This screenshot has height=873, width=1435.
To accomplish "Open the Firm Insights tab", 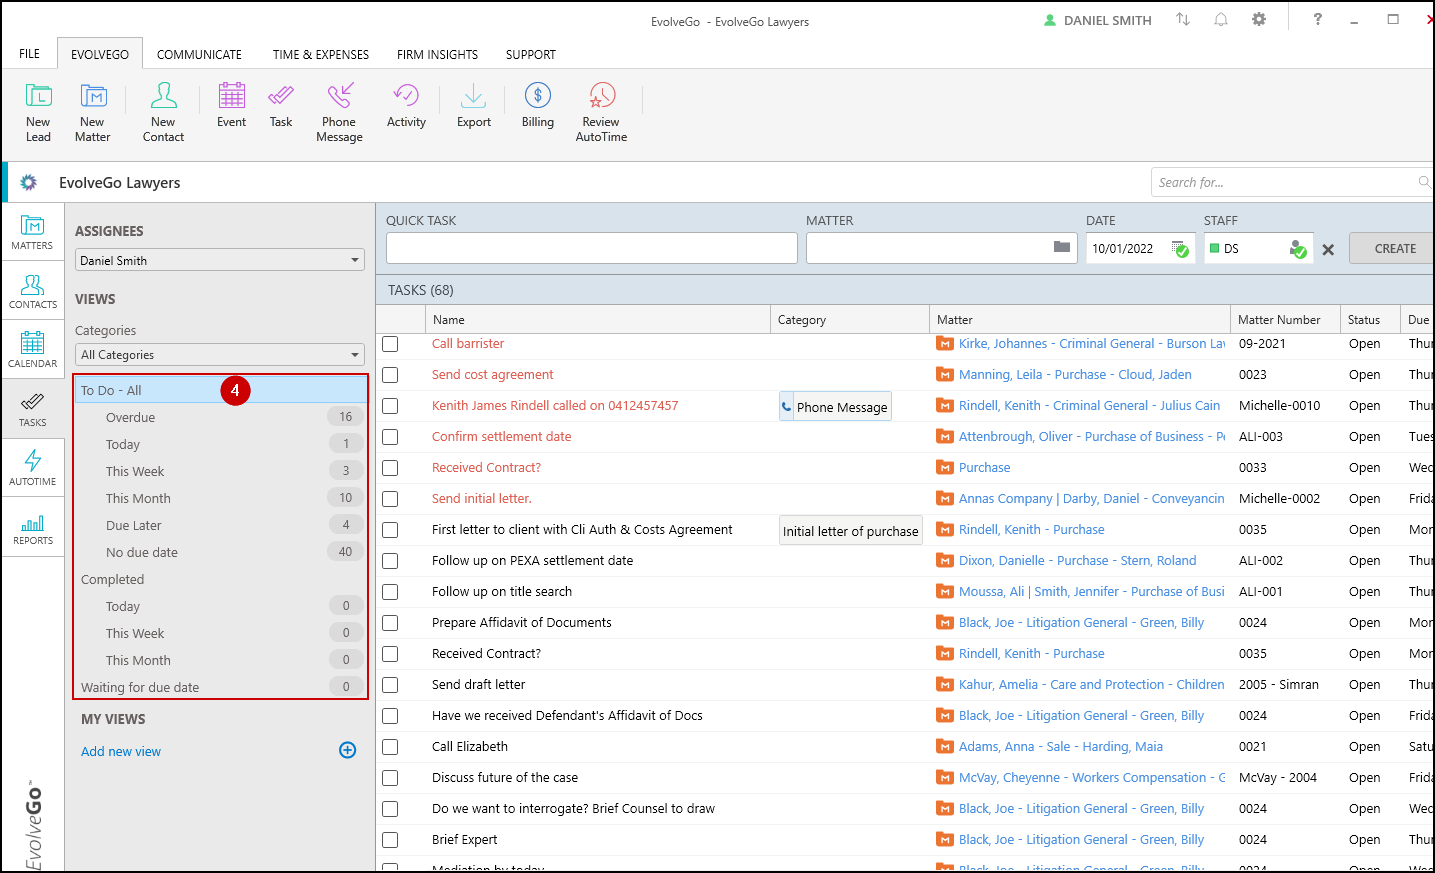I will point(437,55).
